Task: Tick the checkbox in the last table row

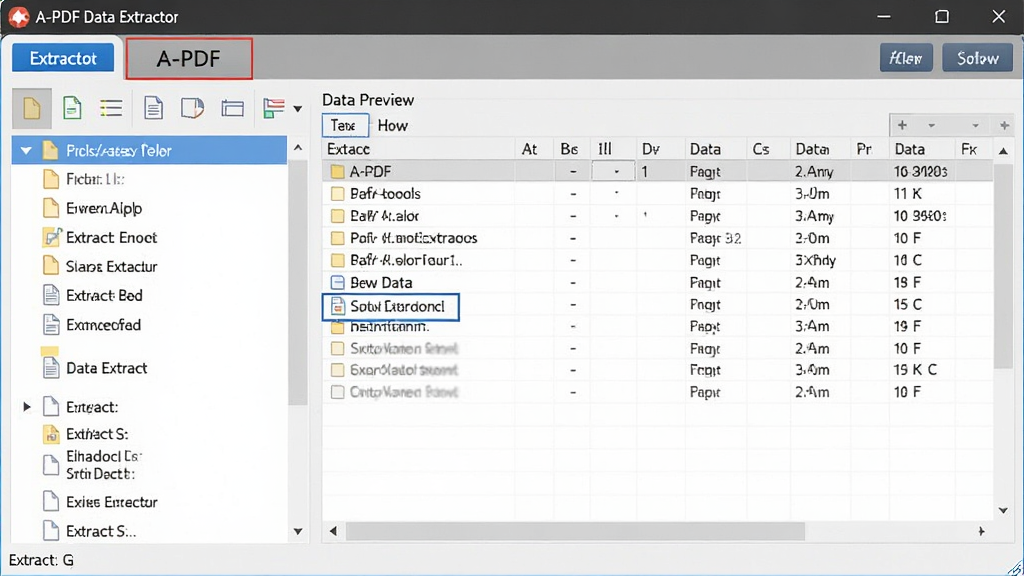Action: (x=337, y=392)
